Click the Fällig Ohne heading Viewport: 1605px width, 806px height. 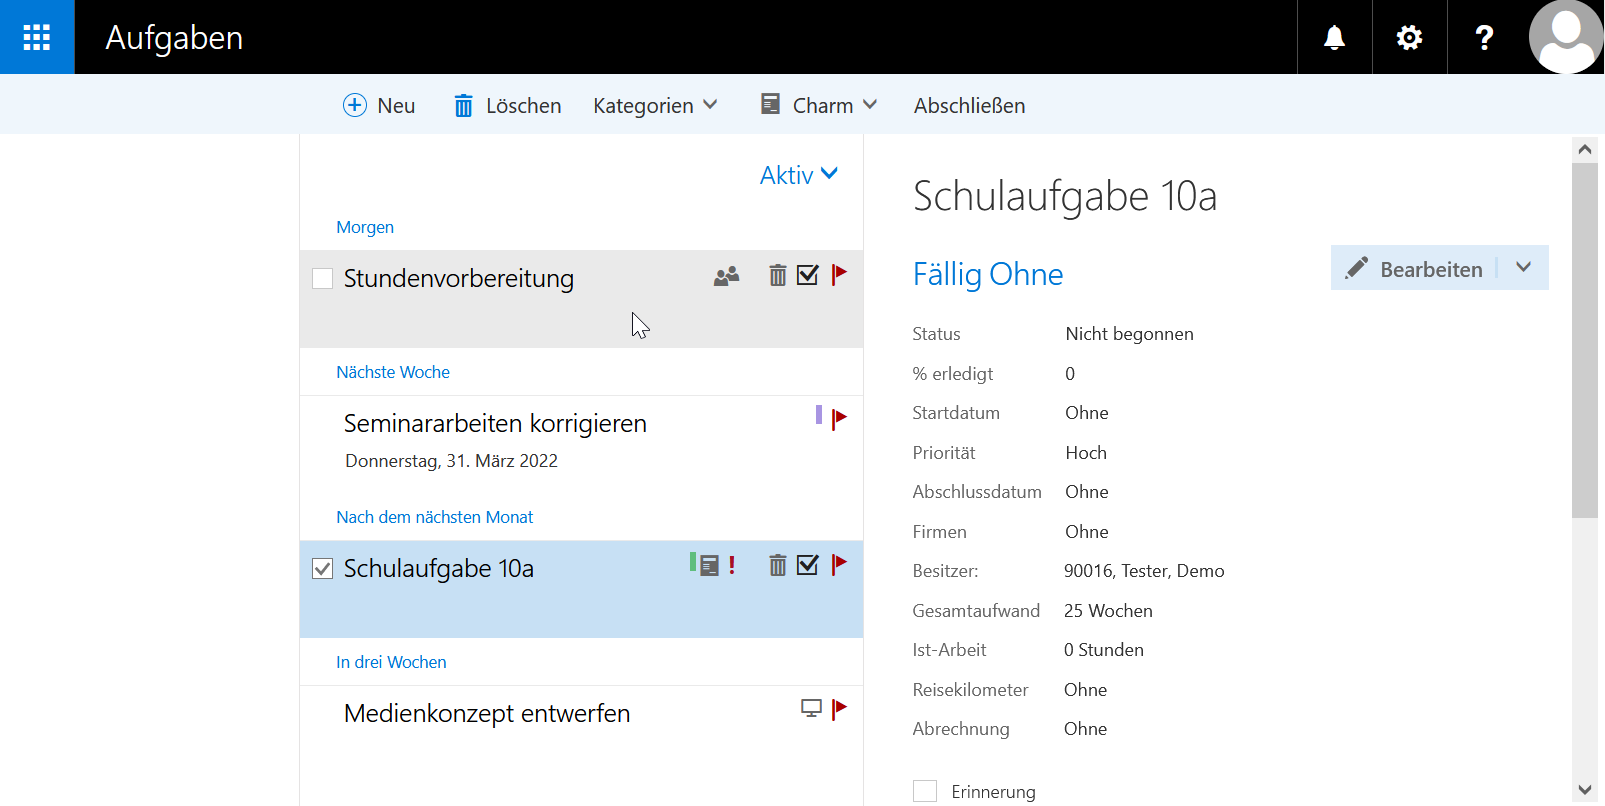(988, 274)
